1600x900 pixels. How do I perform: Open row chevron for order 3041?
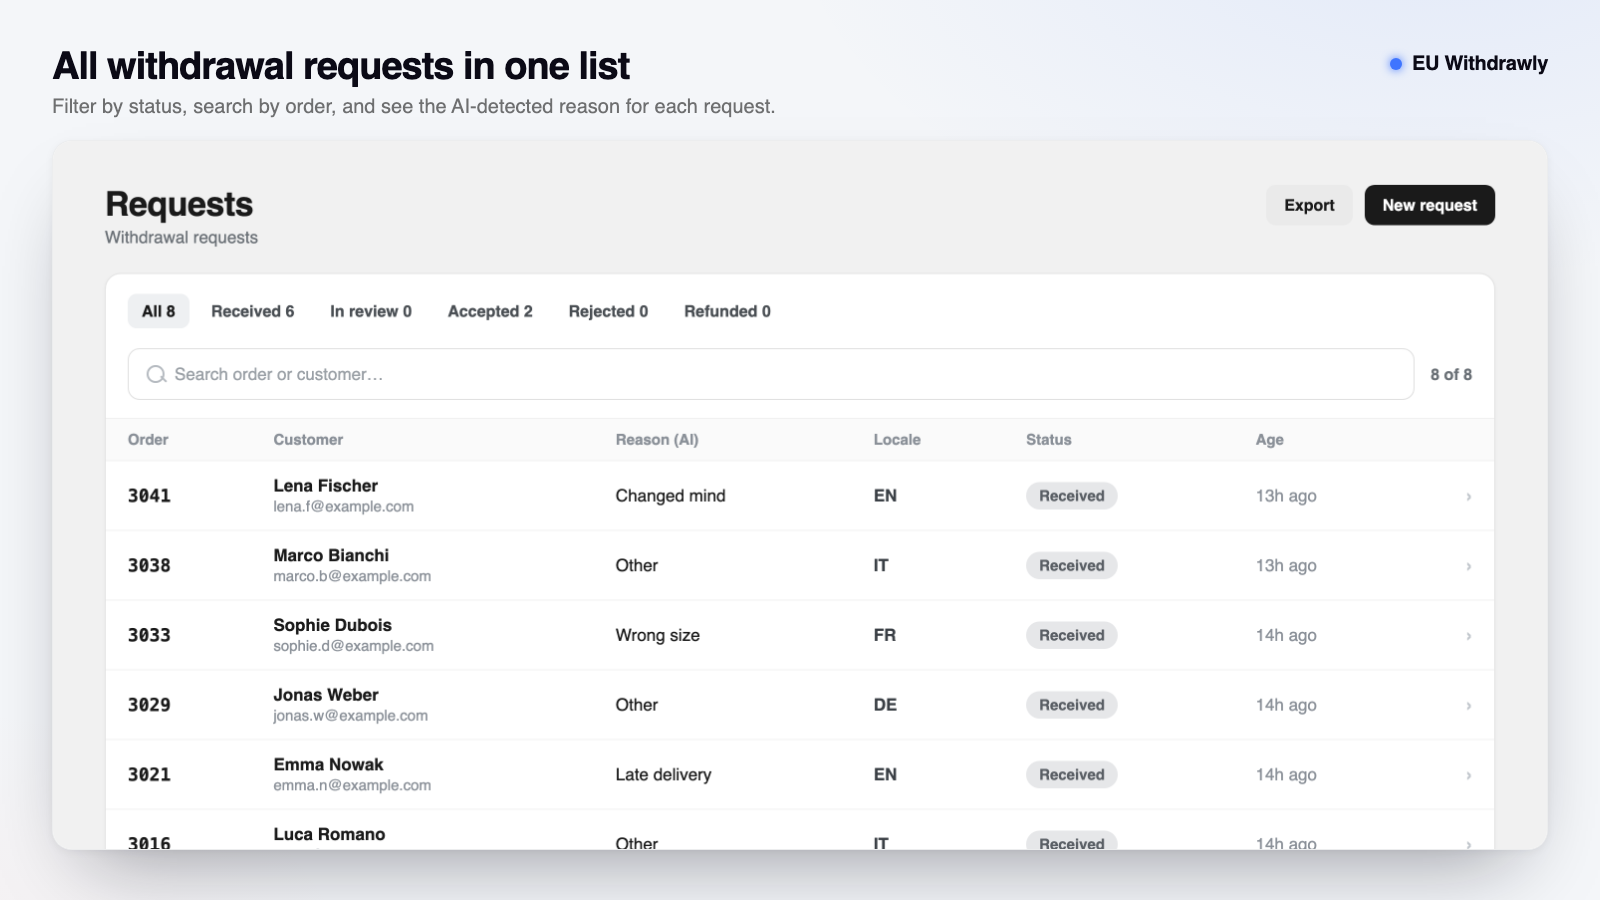[x=1468, y=496]
